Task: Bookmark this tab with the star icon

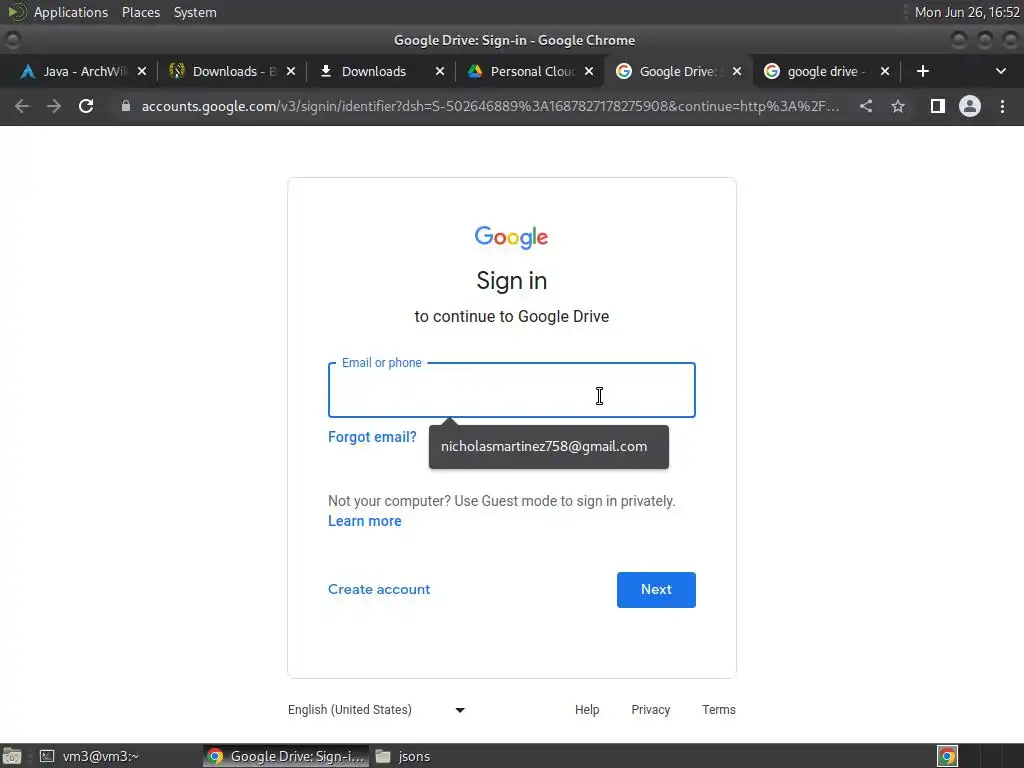Action: (898, 106)
